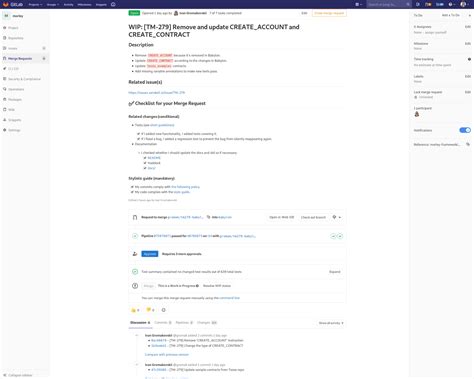Open the GitLab logo home link
This screenshot has width=474, height=379.
13,4
